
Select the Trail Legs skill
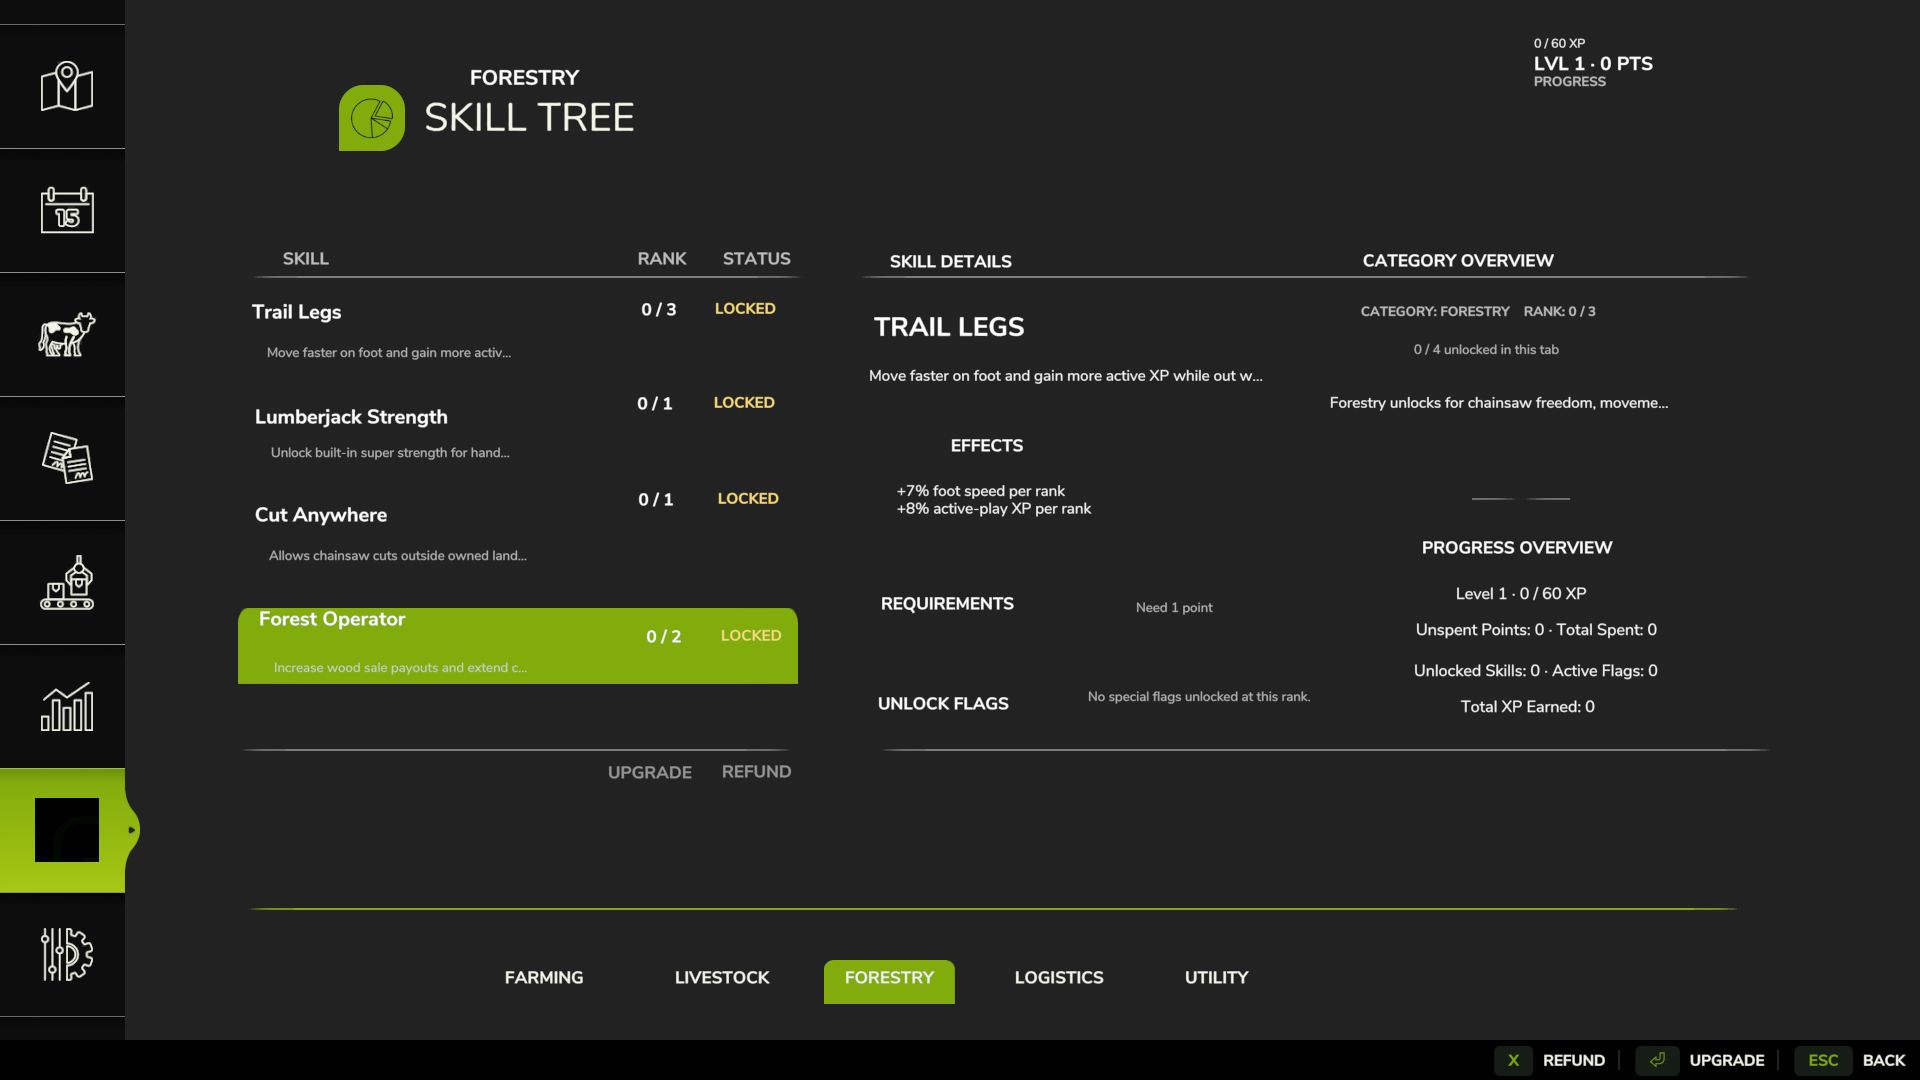click(x=296, y=311)
